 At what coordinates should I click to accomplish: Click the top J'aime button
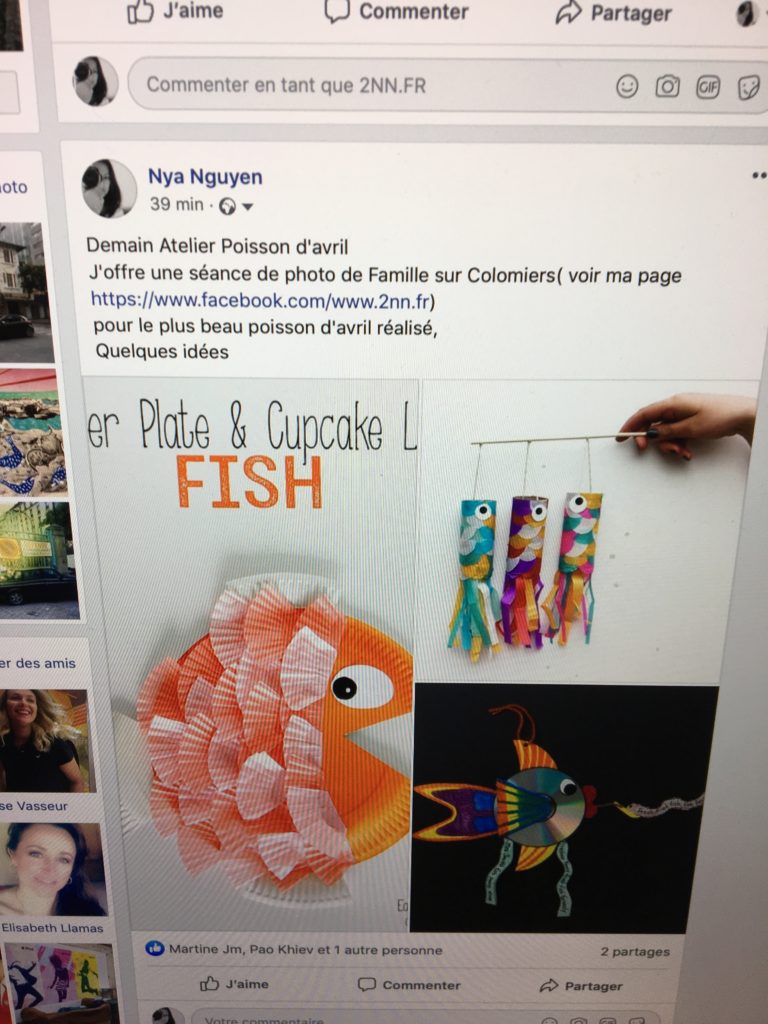click(x=175, y=11)
